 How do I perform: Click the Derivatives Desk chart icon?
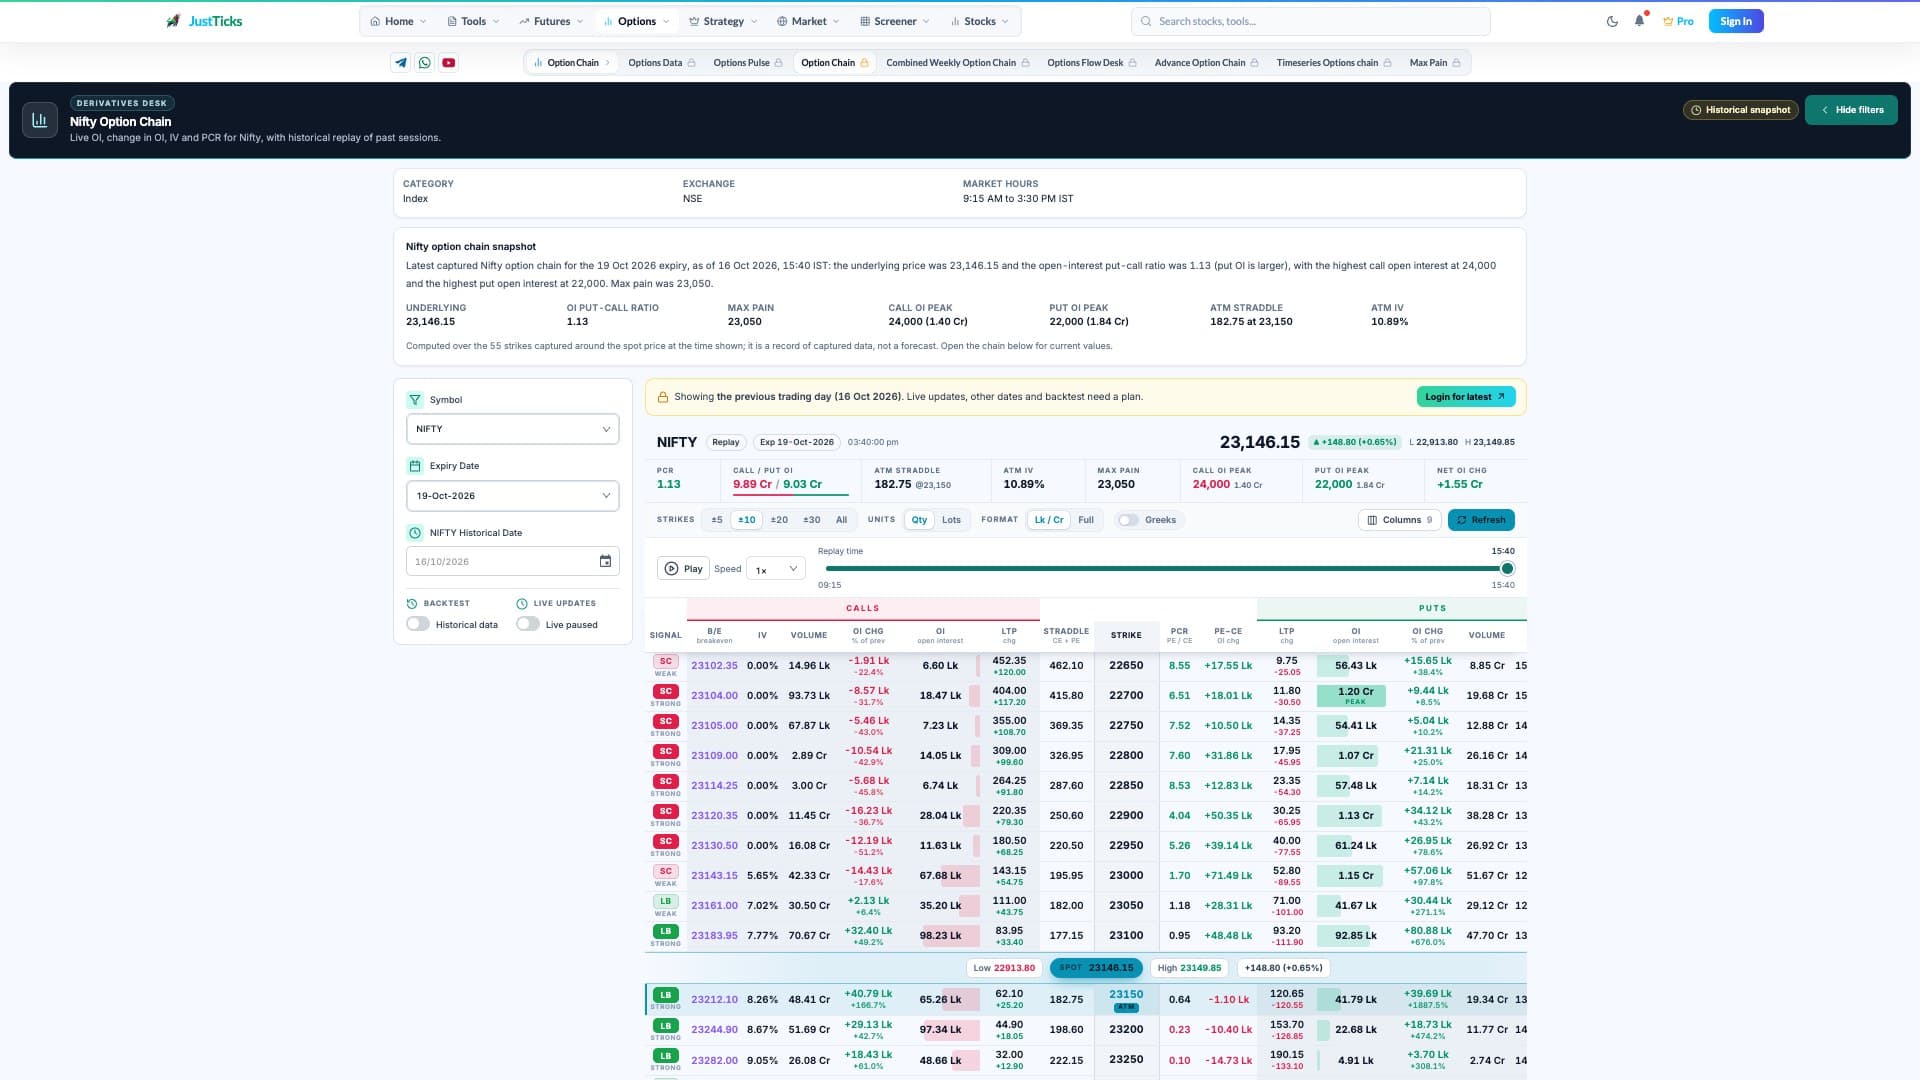click(x=40, y=120)
